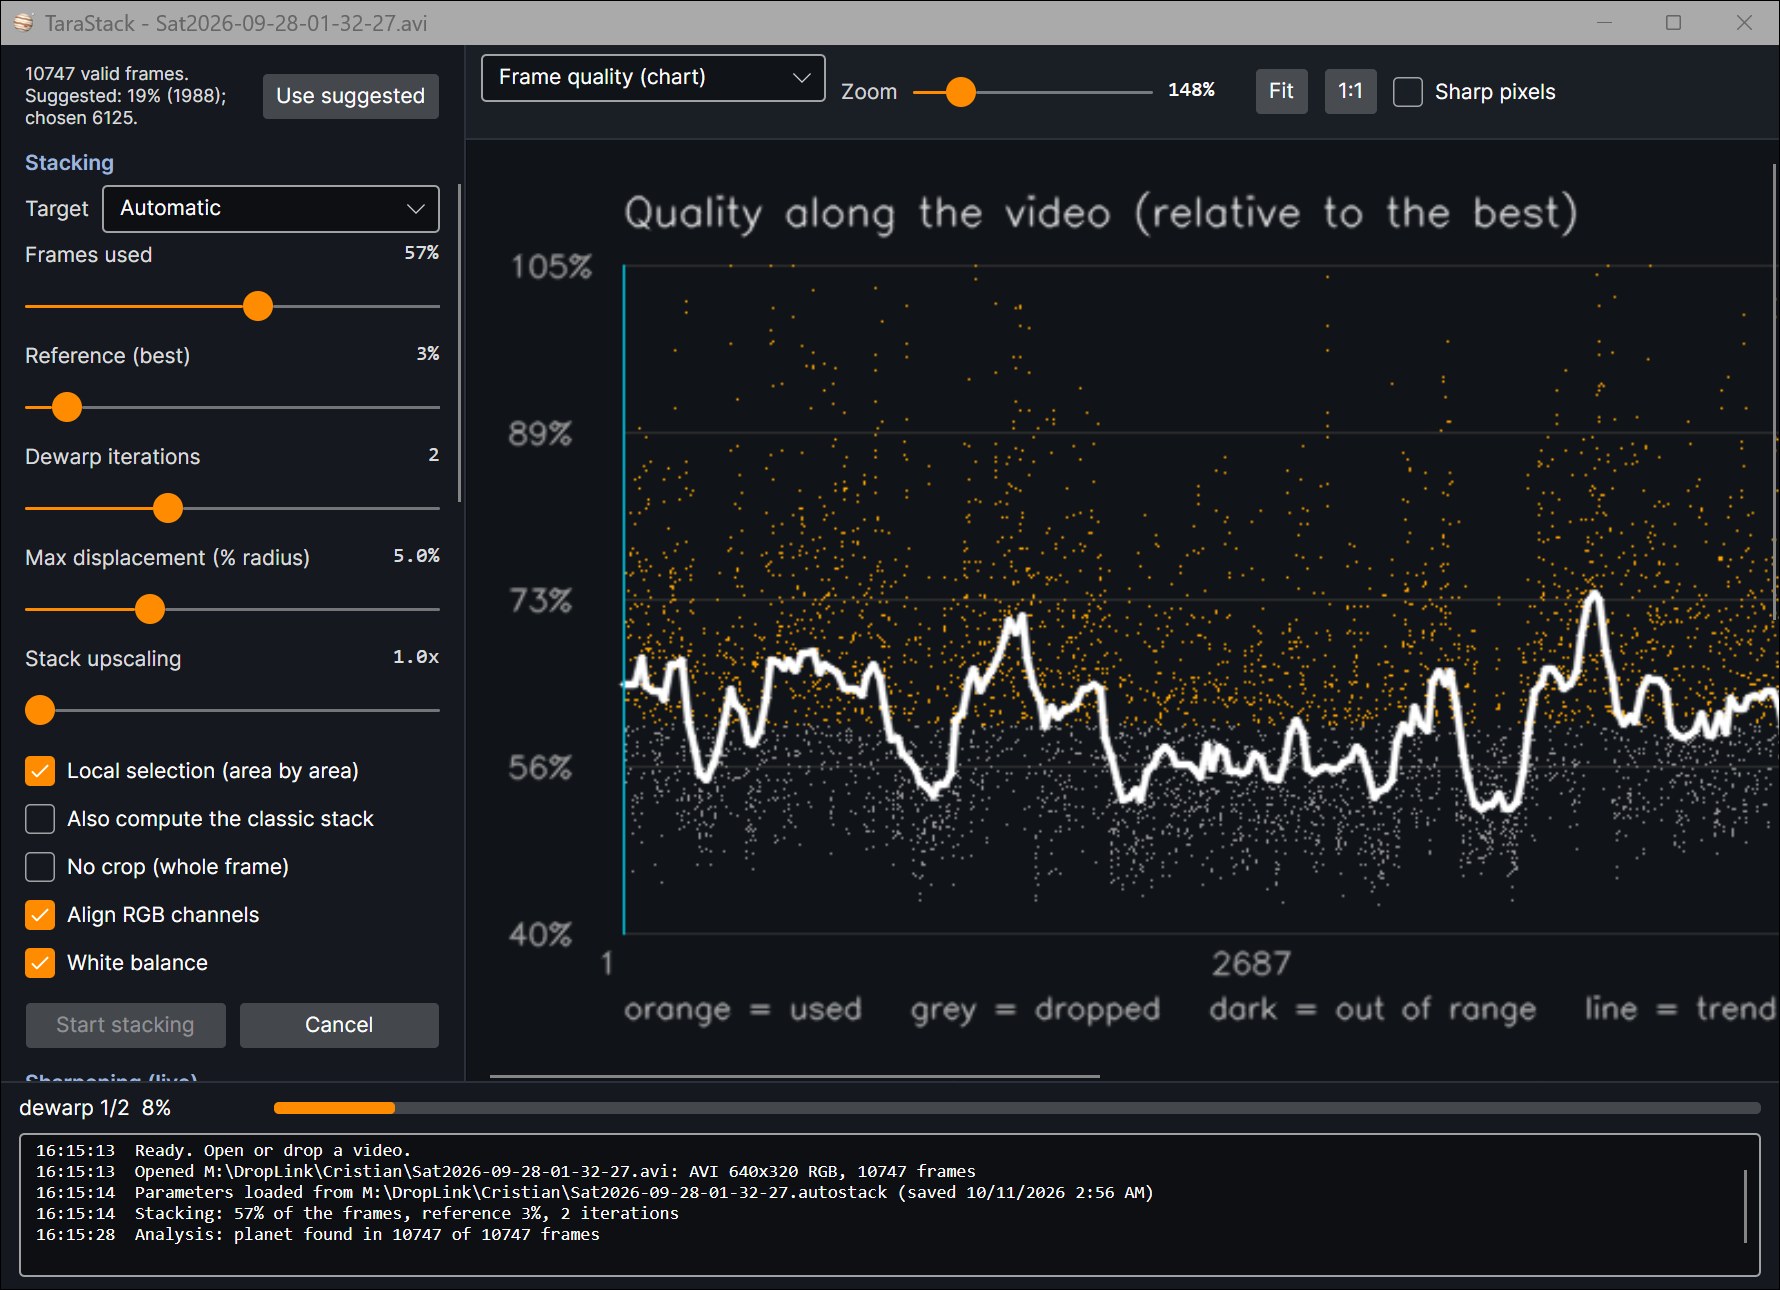Open the Target Automatic dropdown
The image size is (1780, 1290).
[271, 208]
